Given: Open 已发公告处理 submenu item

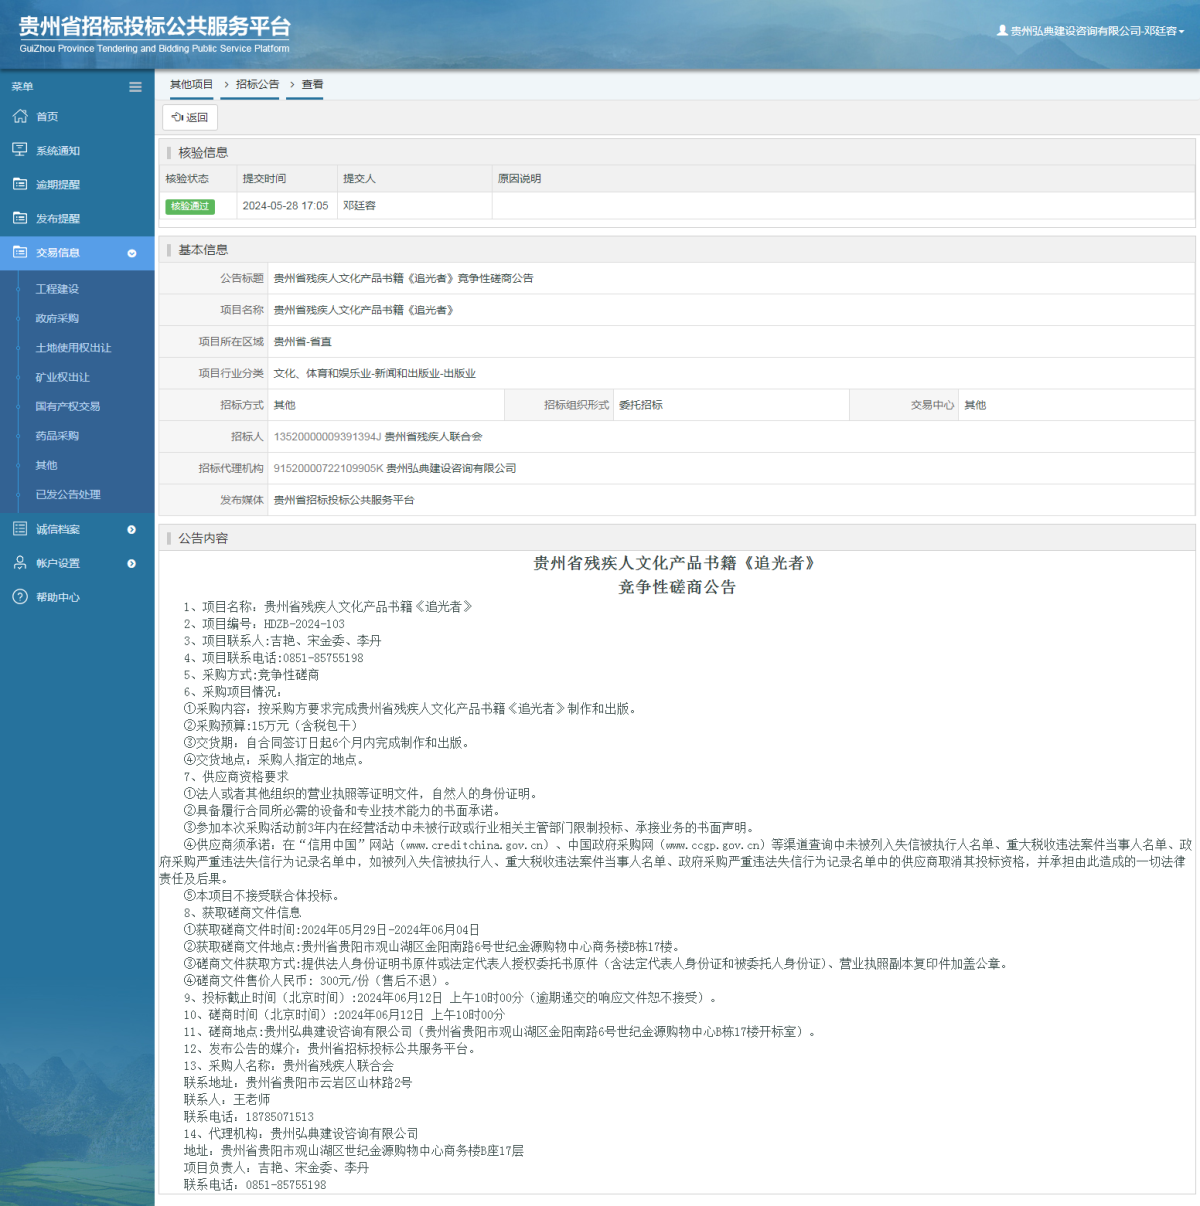Looking at the screenshot, I should pos(68,494).
